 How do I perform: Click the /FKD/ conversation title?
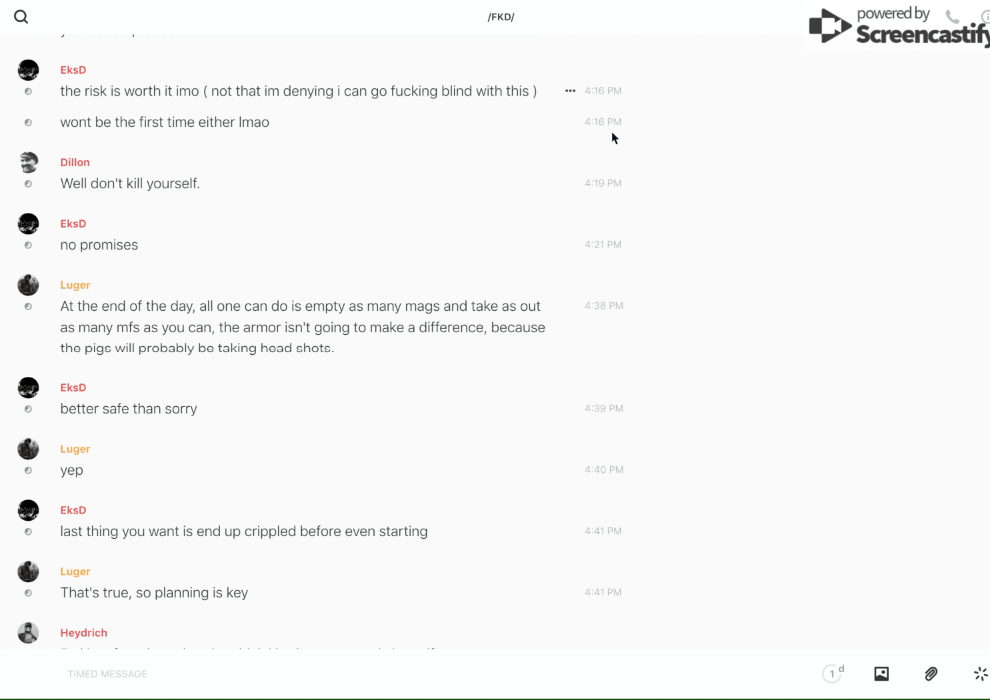[x=500, y=17]
